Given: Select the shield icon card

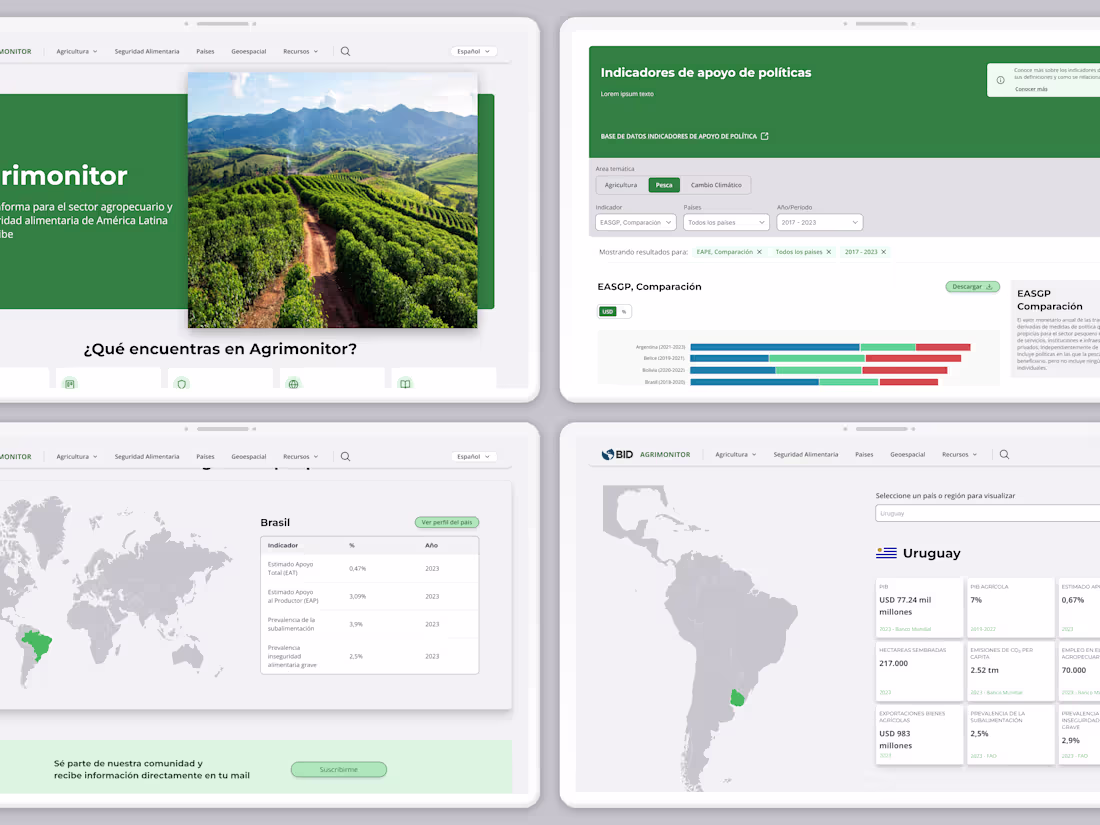Looking at the screenshot, I should [181, 383].
